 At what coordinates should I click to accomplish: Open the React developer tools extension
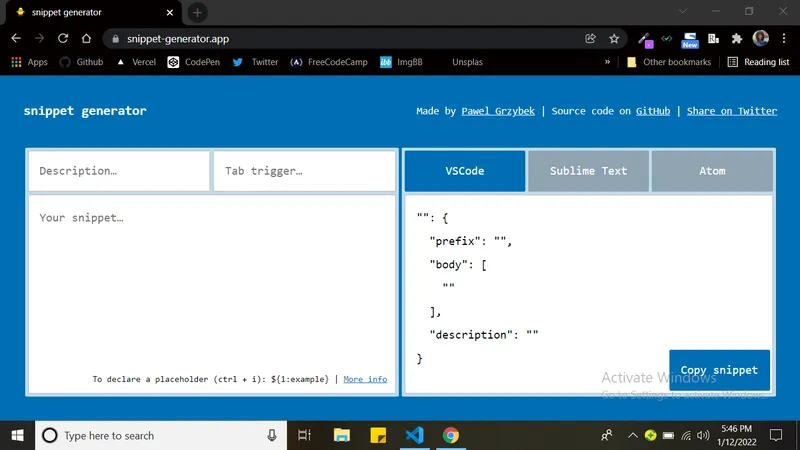tap(713, 39)
